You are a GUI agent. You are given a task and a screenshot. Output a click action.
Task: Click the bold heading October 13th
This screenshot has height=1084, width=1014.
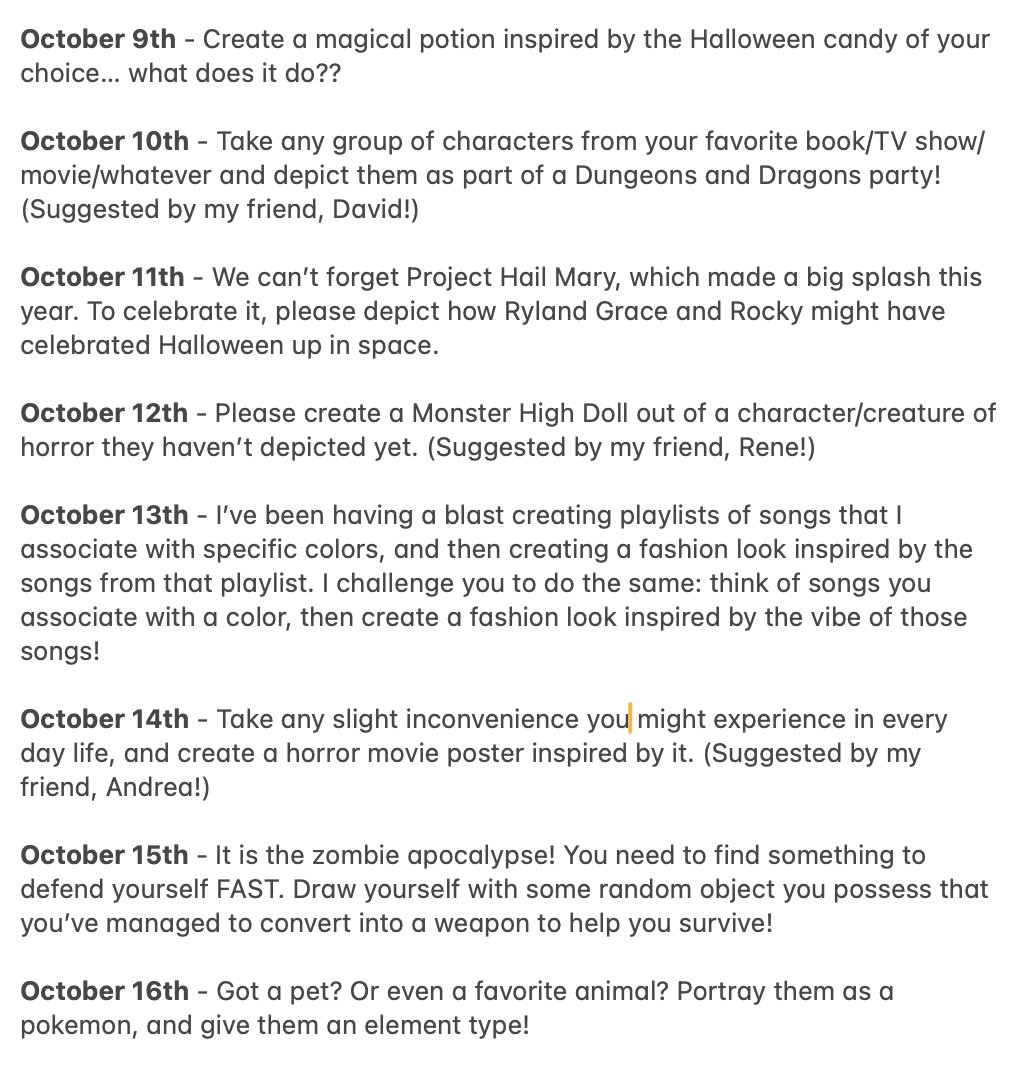point(104,515)
